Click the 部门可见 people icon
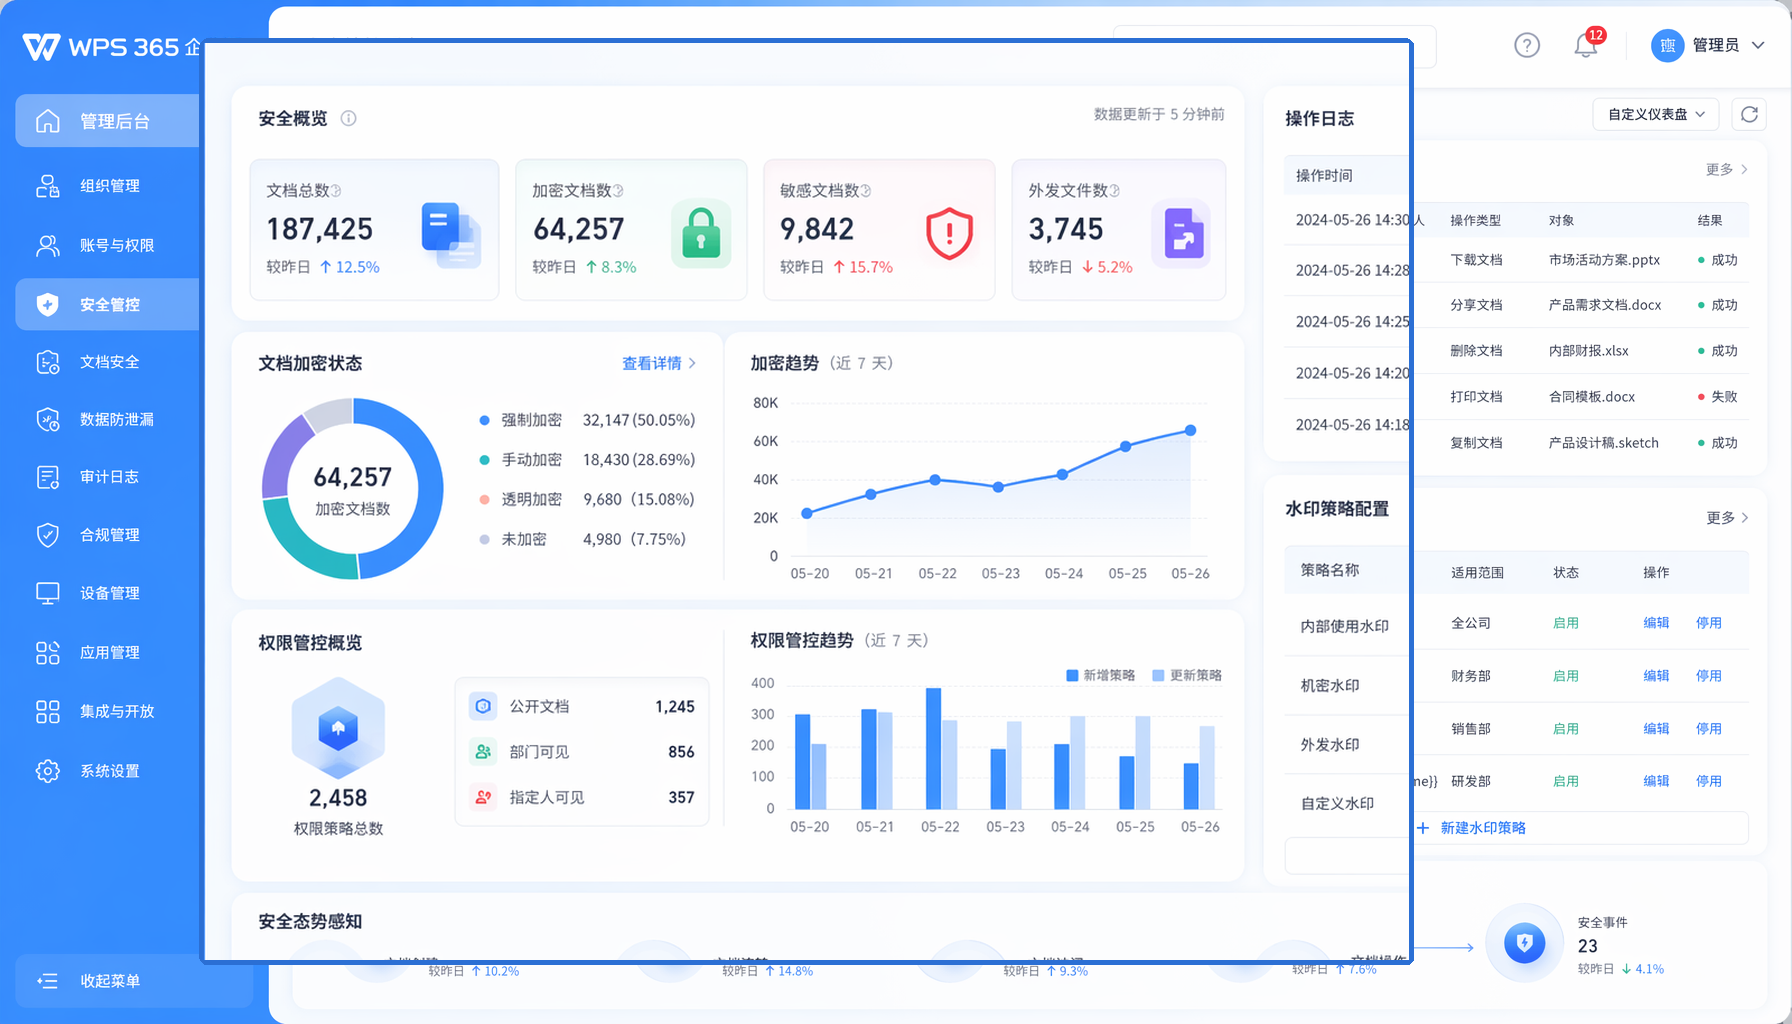 coord(483,751)
